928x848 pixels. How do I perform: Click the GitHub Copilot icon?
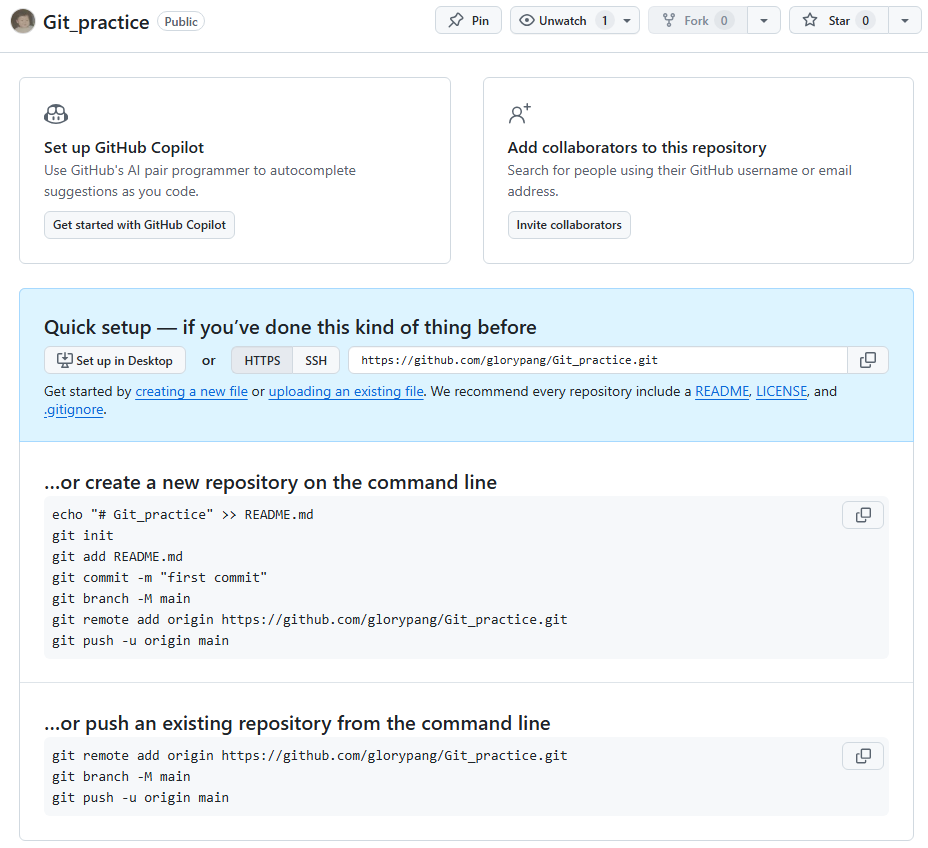[56, 114]
